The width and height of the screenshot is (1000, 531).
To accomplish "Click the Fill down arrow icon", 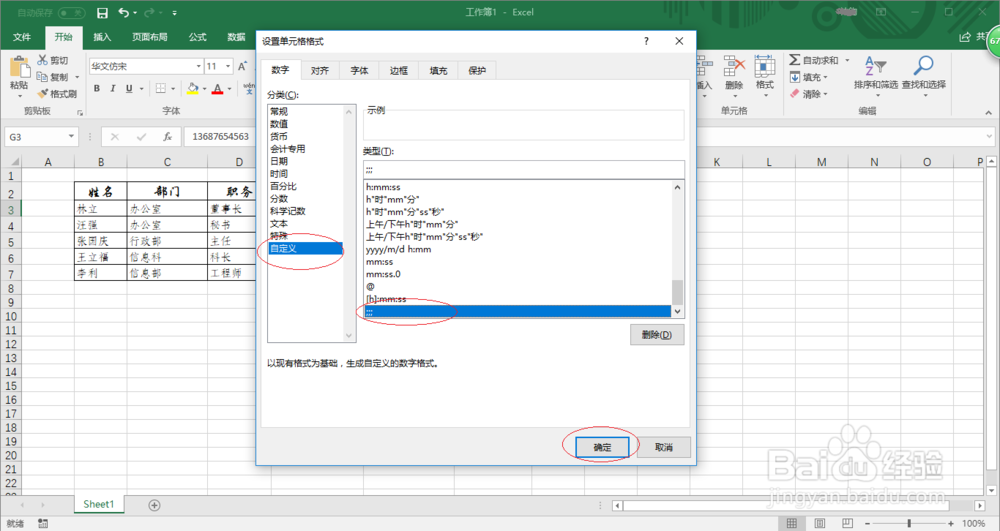I will [x=795, y=77].
